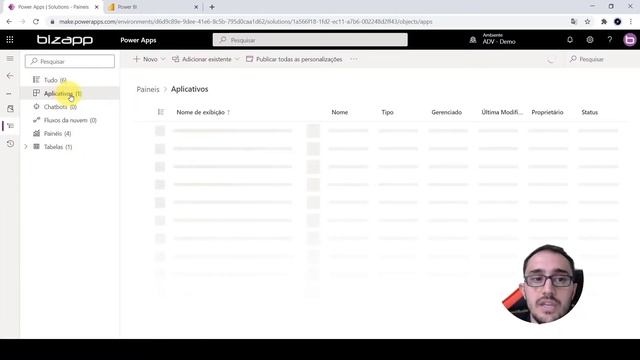
Task: Click the Power Apps header title
Action: (x=138, y=40)
